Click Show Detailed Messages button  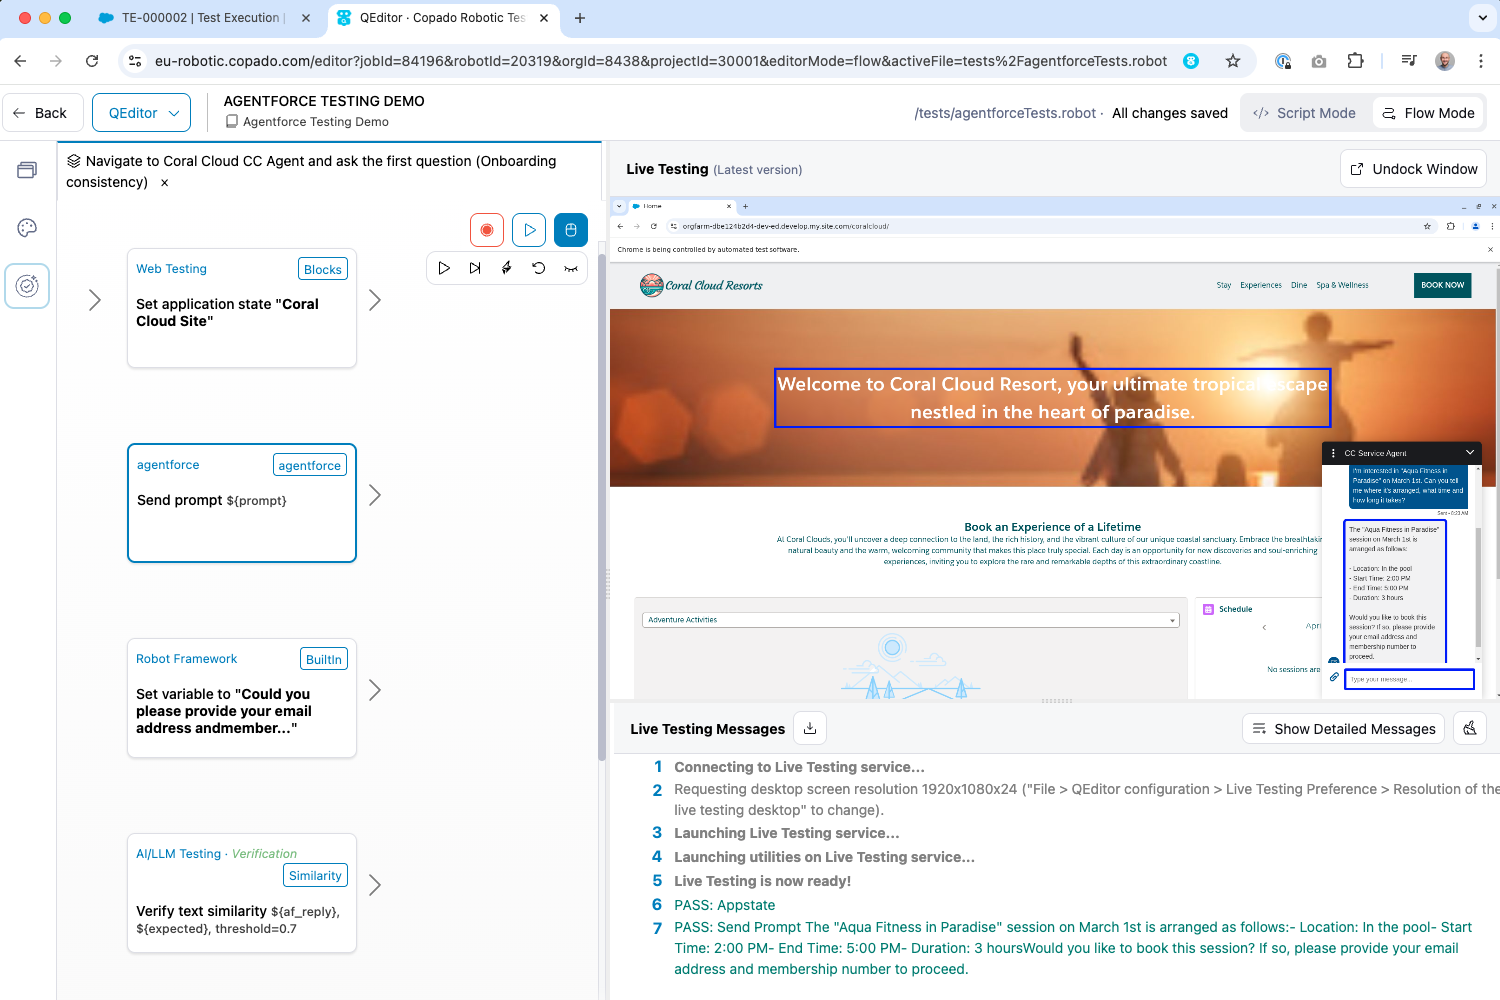click(x=1344, y=729)
